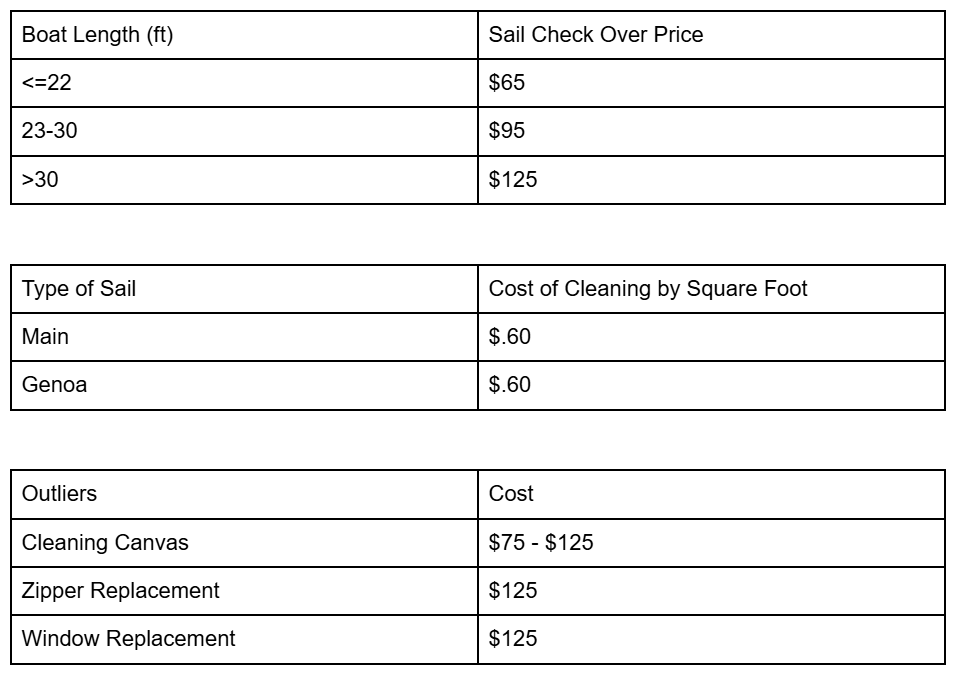The height and width of the screenshot is (679, 961).
Task: Click the >30 boat length cell
Action: pos(244,180)
